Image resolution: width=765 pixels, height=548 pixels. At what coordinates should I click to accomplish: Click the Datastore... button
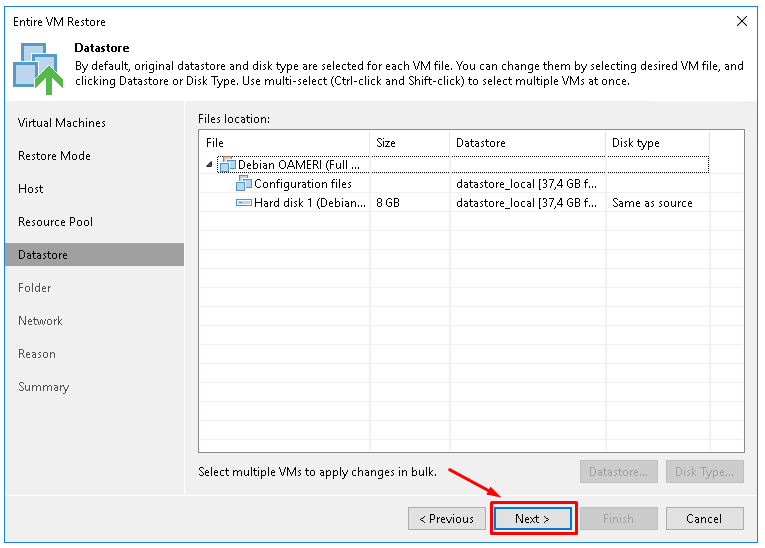point(619,471)
